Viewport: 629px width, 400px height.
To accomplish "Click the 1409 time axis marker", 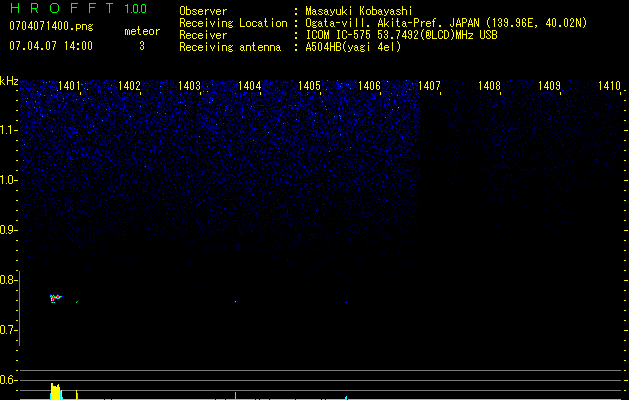I will pos(549,86).
